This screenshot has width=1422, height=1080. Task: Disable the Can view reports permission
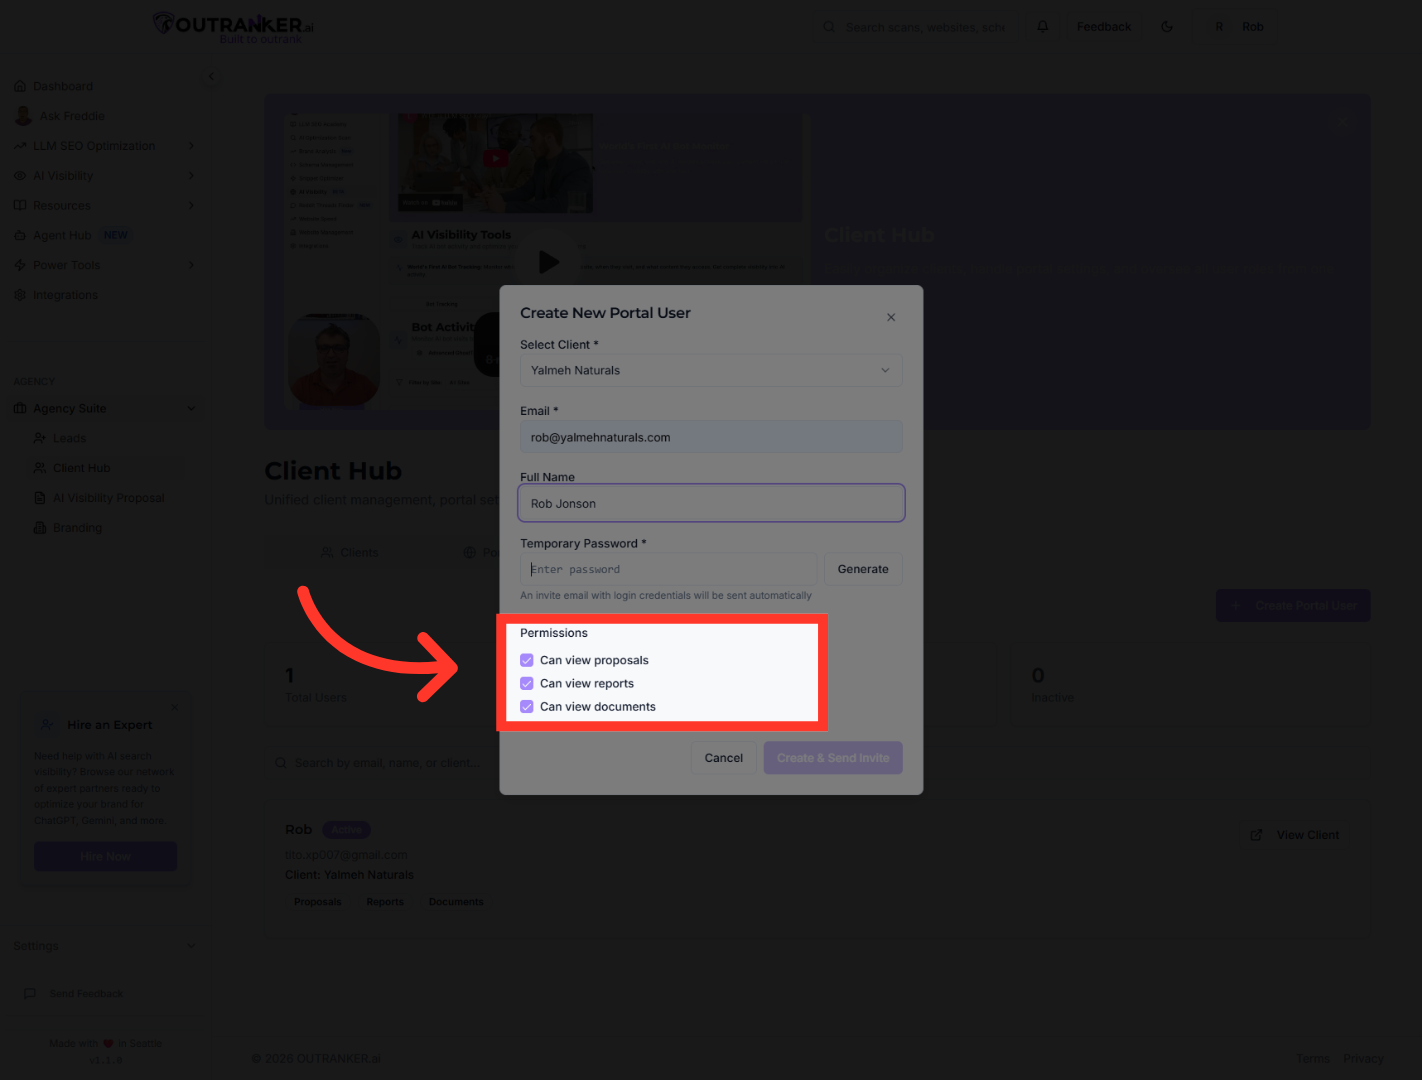coord(527,683)
